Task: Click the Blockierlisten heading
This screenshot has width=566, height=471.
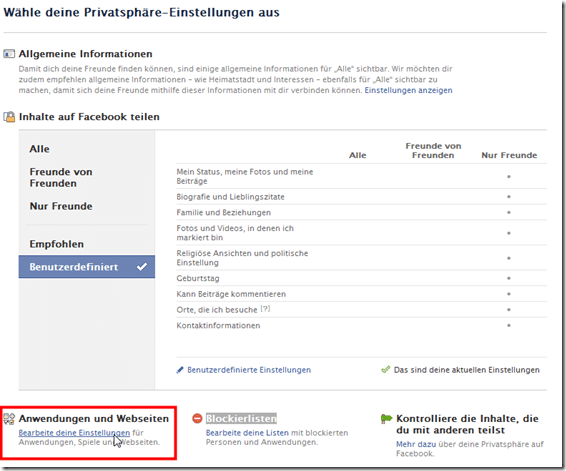Action: point(241,419)
